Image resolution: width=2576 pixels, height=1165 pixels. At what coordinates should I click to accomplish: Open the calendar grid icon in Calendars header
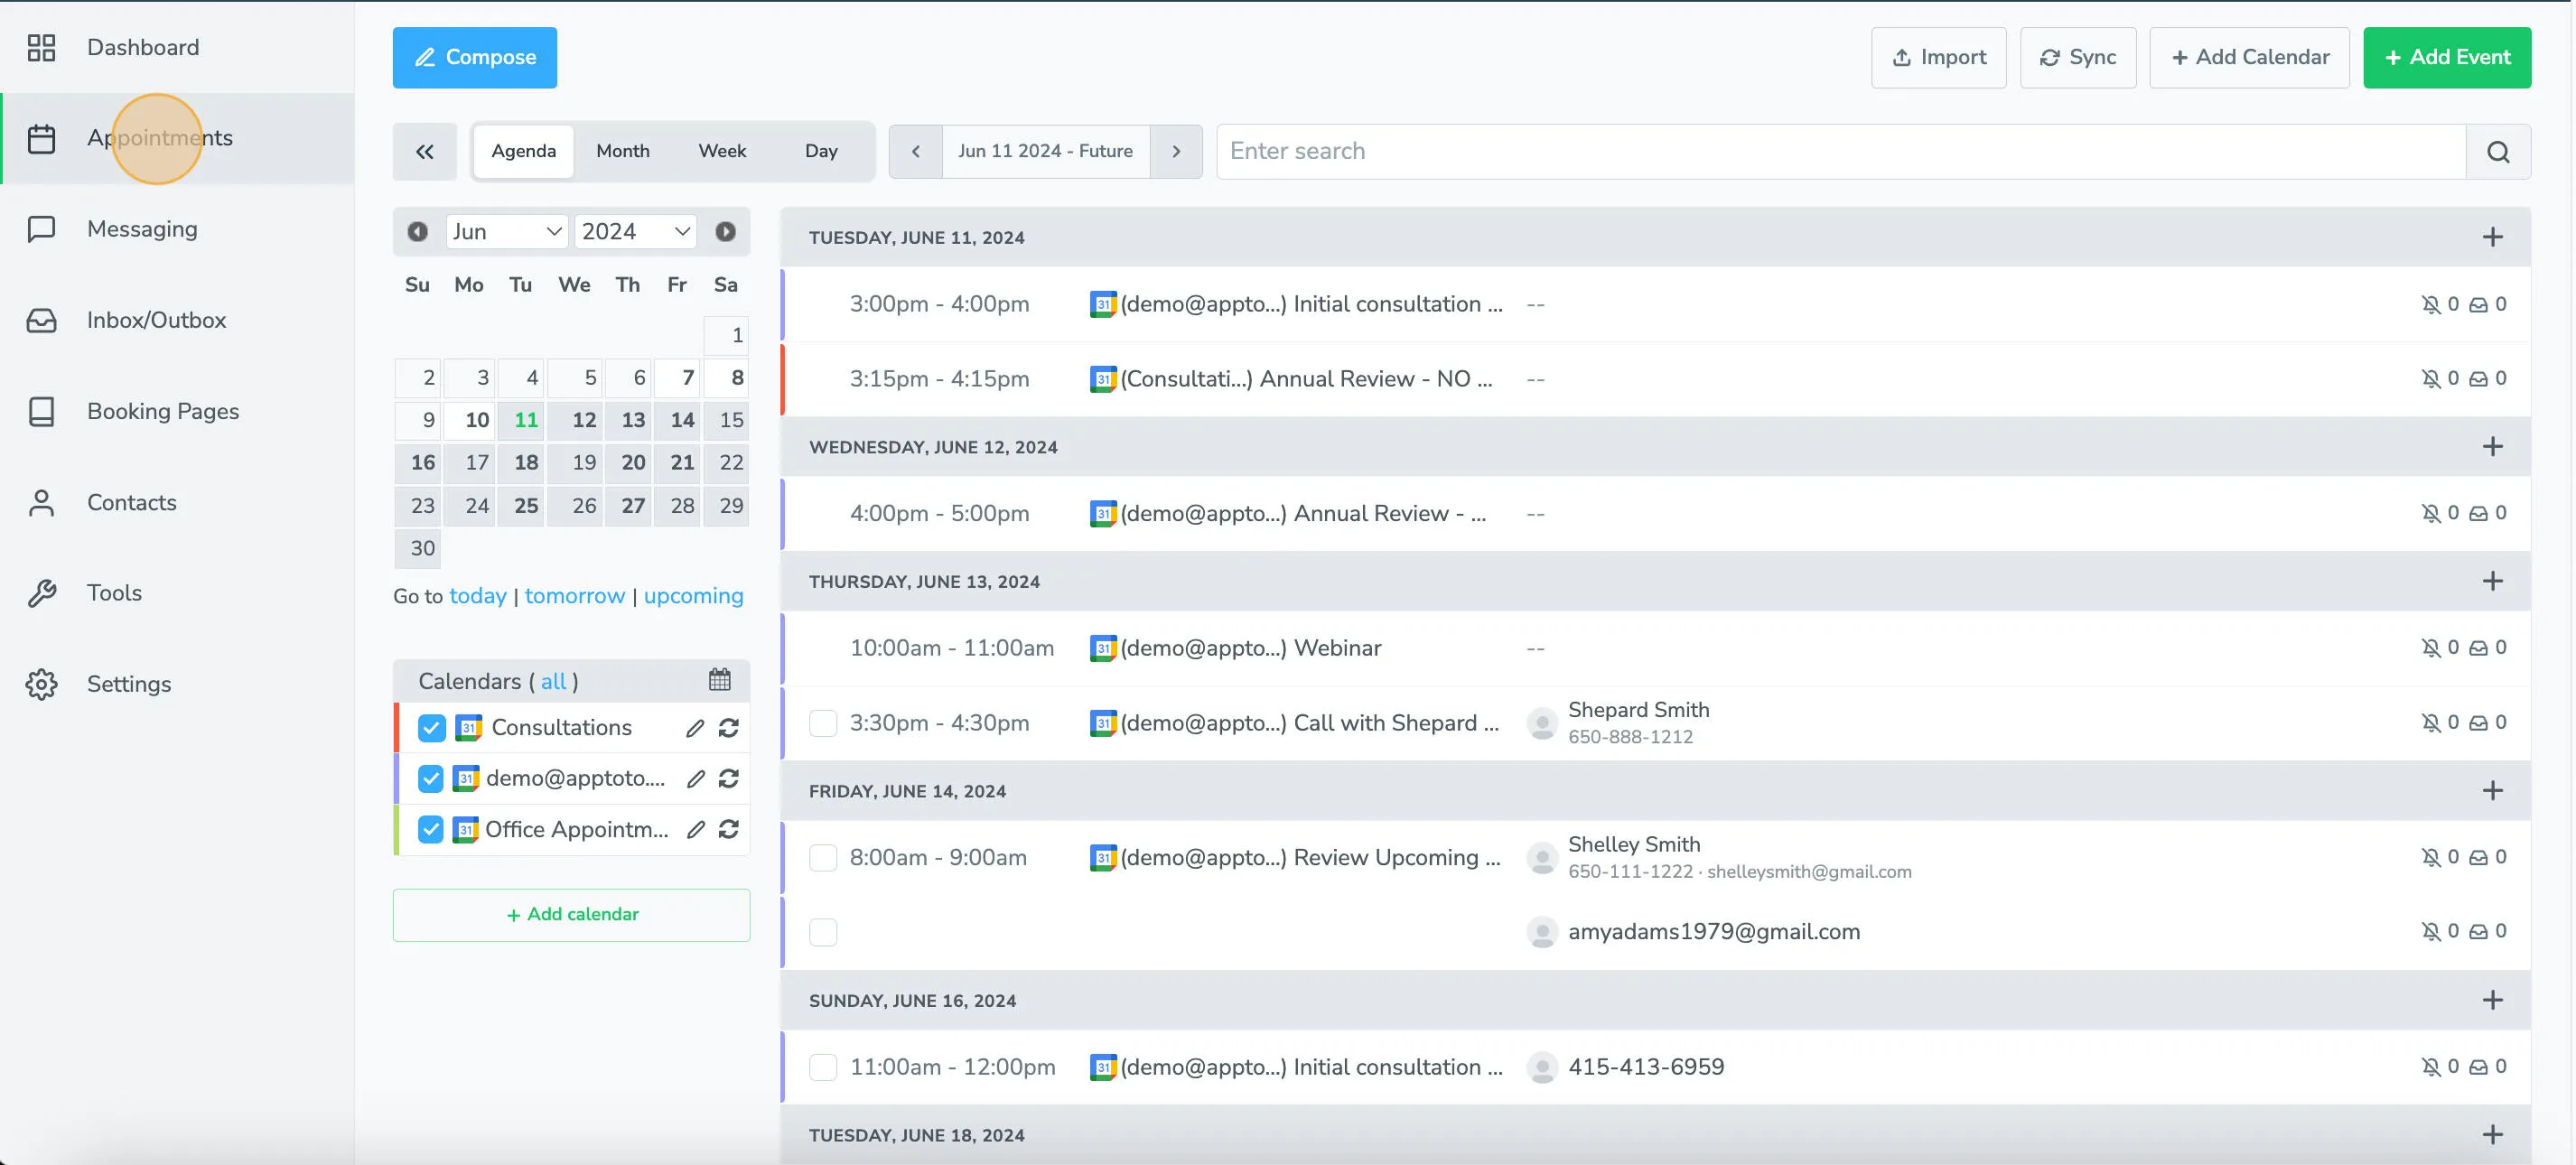click(x=719, y=680)
